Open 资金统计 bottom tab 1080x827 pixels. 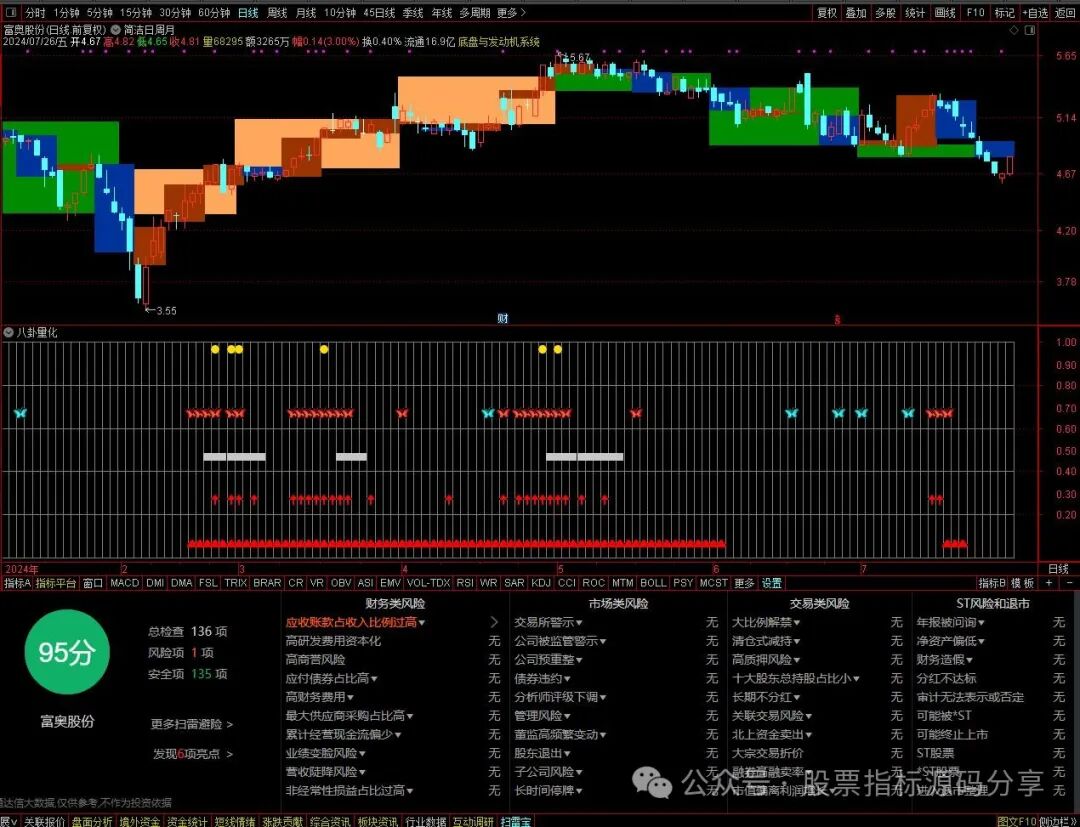click(187, 821)
